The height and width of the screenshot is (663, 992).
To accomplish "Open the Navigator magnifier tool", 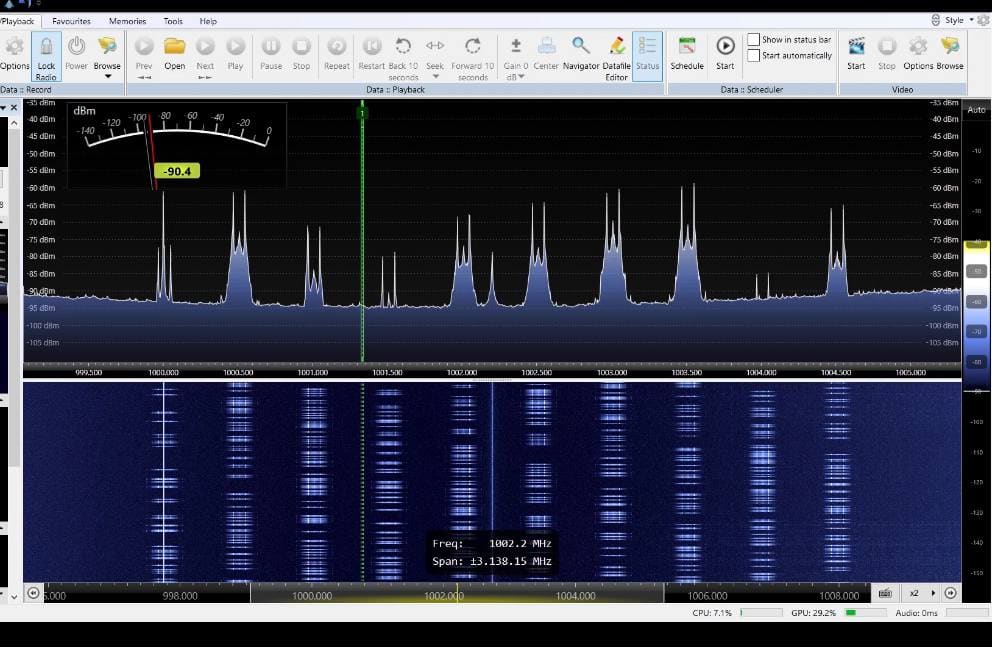I will click(x=581, y=53).
